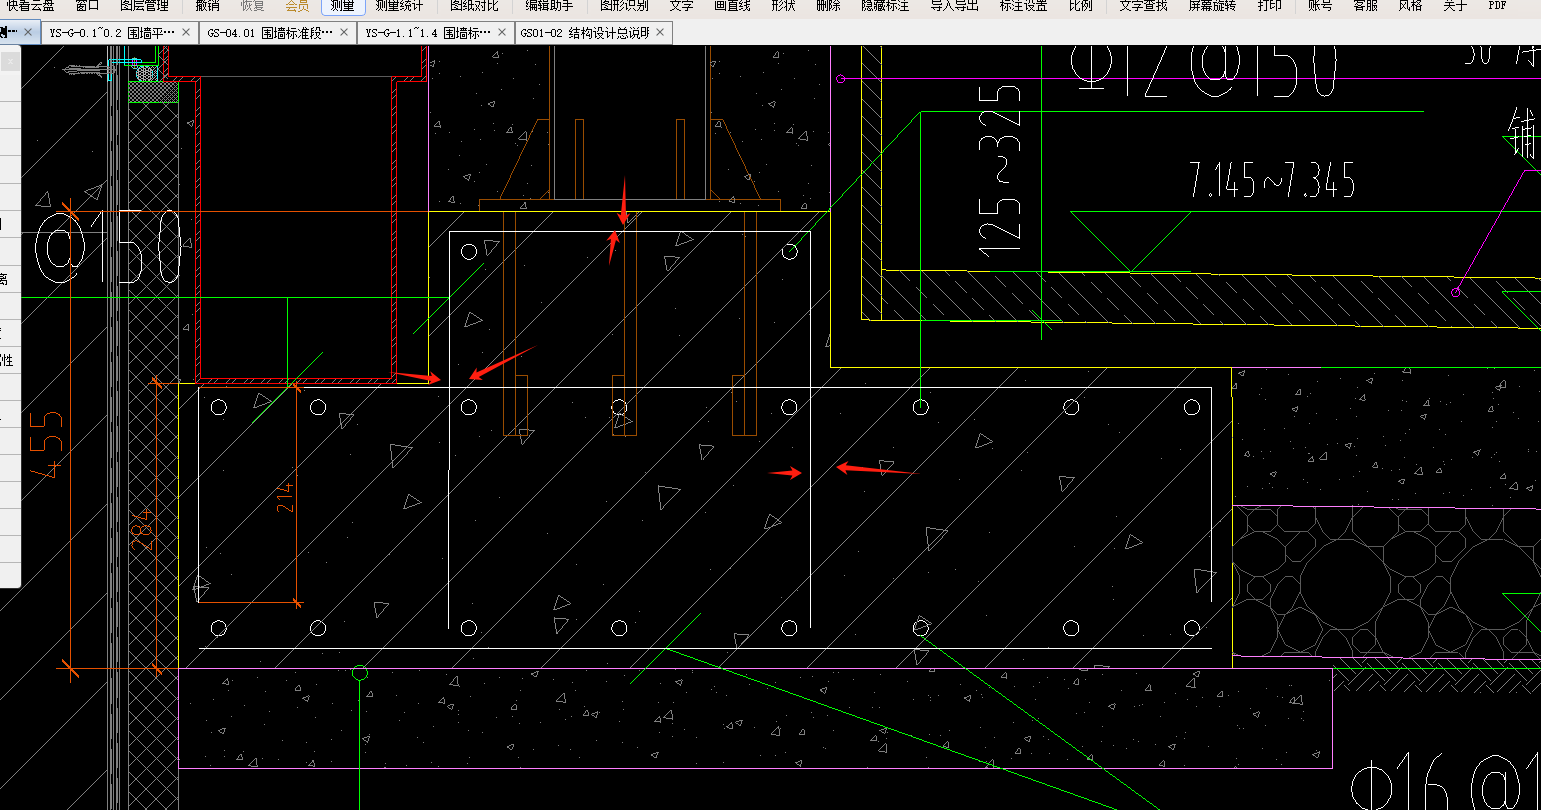Select the 文字 text tool
The height and width of the screenshot is (810, 1541).
(x=681, y=6)
